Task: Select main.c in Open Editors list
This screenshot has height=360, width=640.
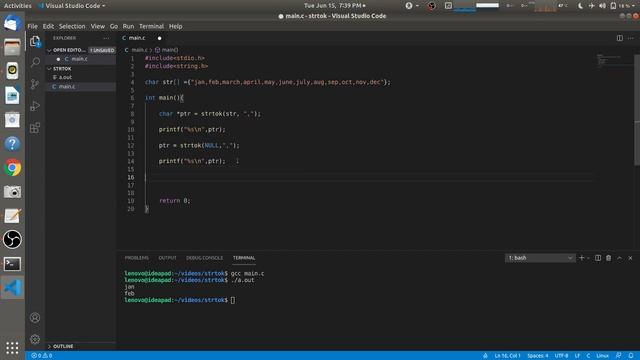Action: click(x=81, y=59)
